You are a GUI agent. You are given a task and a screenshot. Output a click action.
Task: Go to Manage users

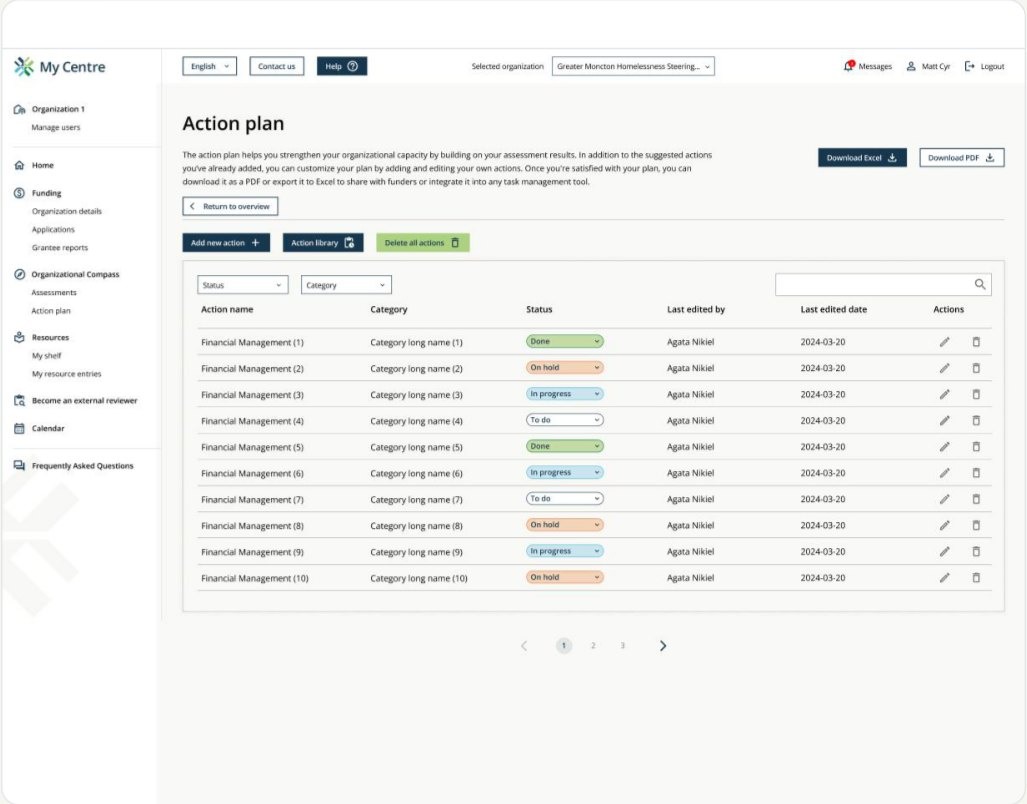click(56, 128)
